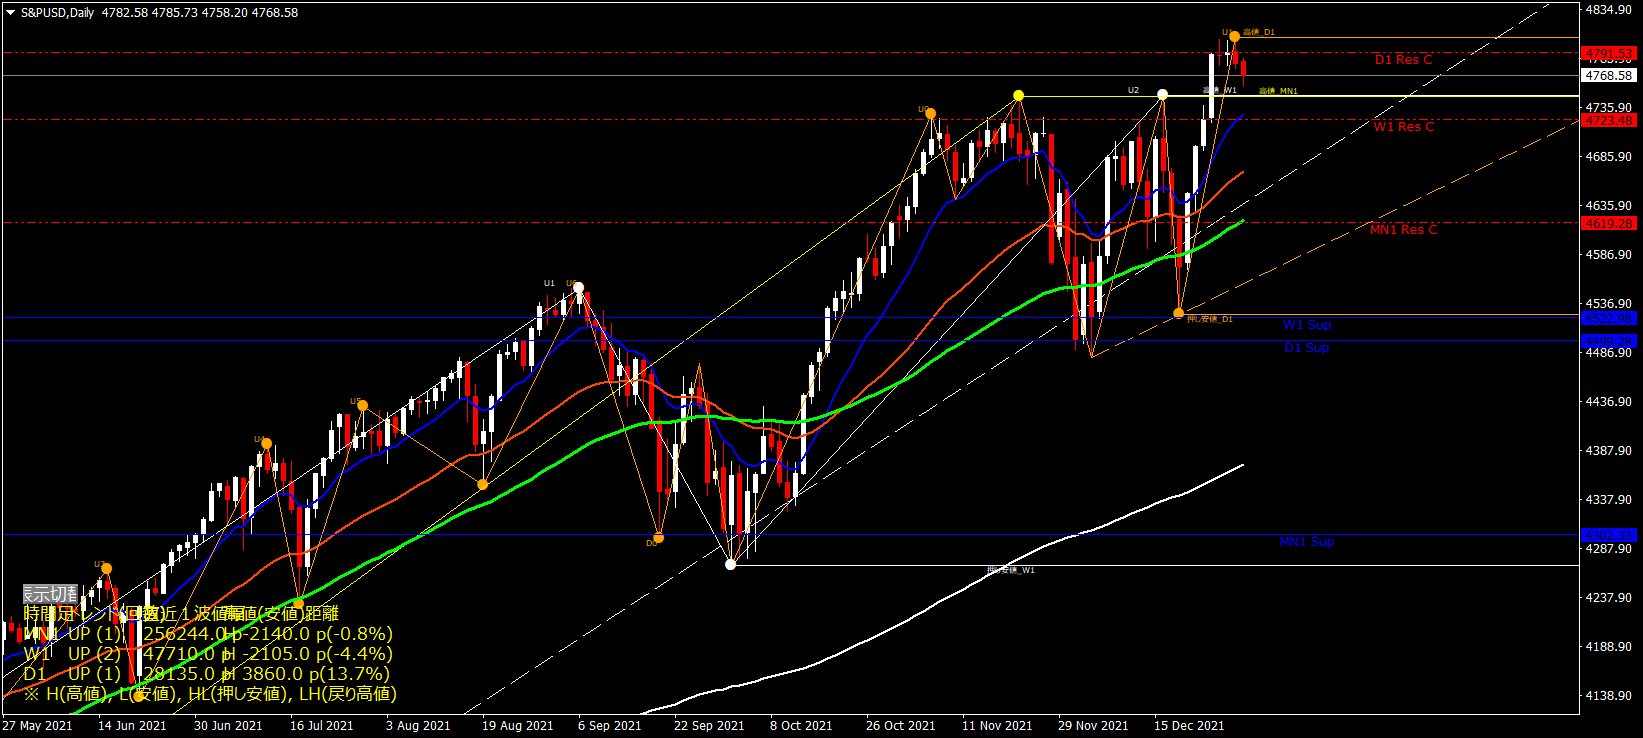Screen dimensions: 1643x738
Task: Select the red 4723.48 price tag
Action: point(1609,120)
